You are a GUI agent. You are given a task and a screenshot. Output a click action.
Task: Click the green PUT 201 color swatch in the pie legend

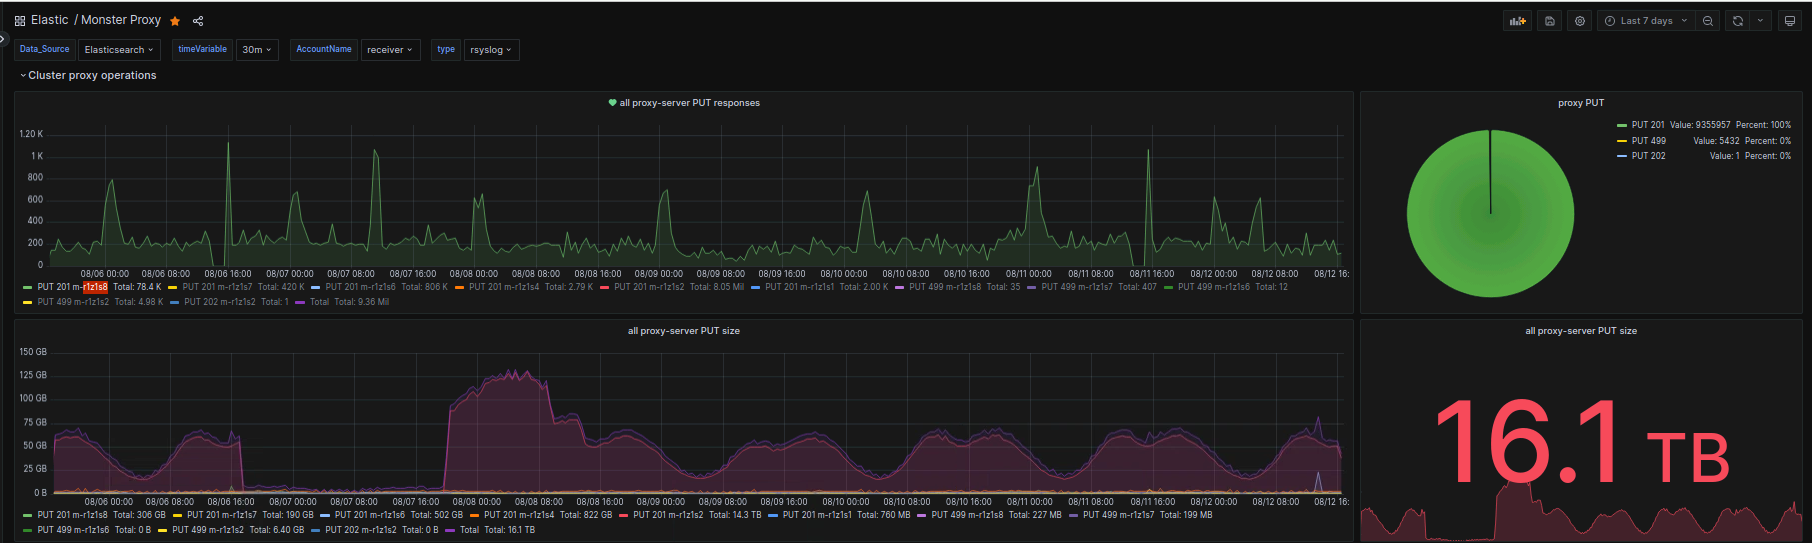point(1621,126)
